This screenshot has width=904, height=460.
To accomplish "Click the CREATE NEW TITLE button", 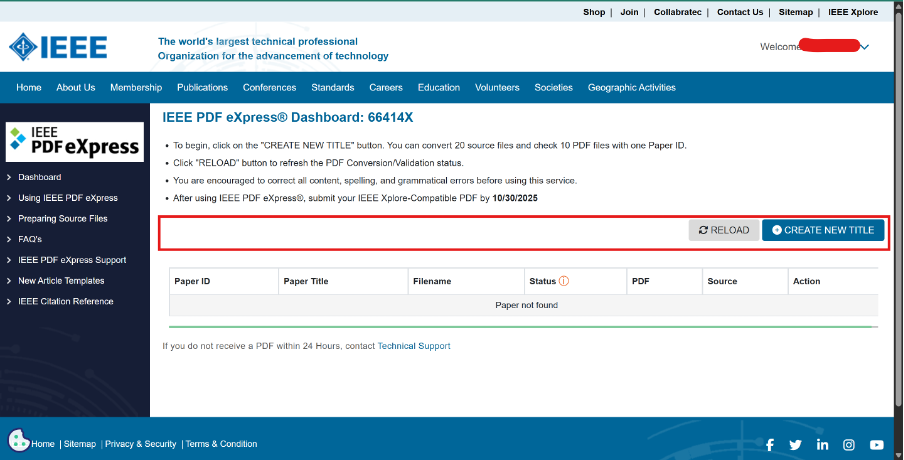I will (x=822, y=230).
